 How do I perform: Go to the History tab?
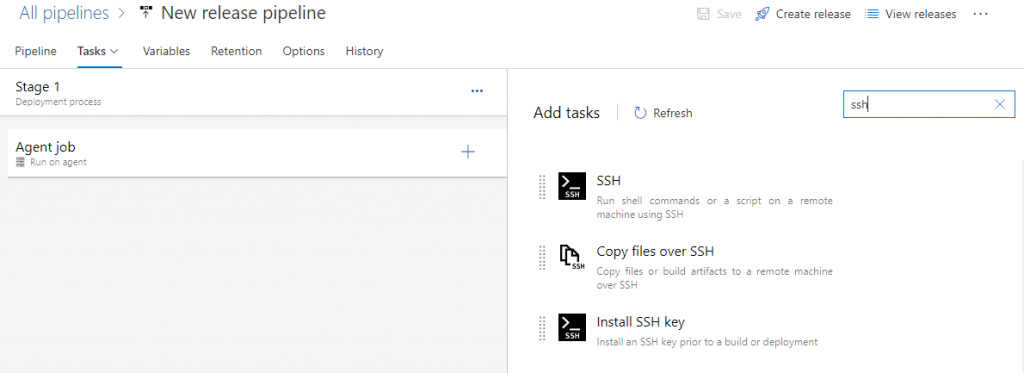tap(364, 51)
